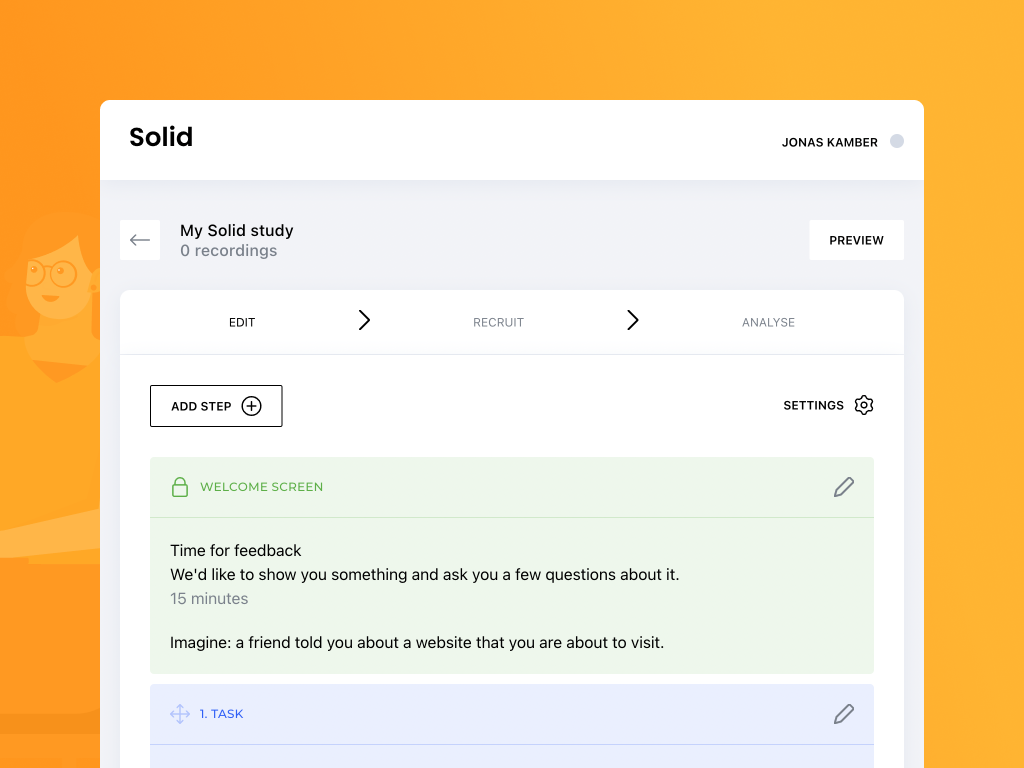Open the Analyse tab
This screenshot has width=1024, height=768.
(x=768, y=322)
